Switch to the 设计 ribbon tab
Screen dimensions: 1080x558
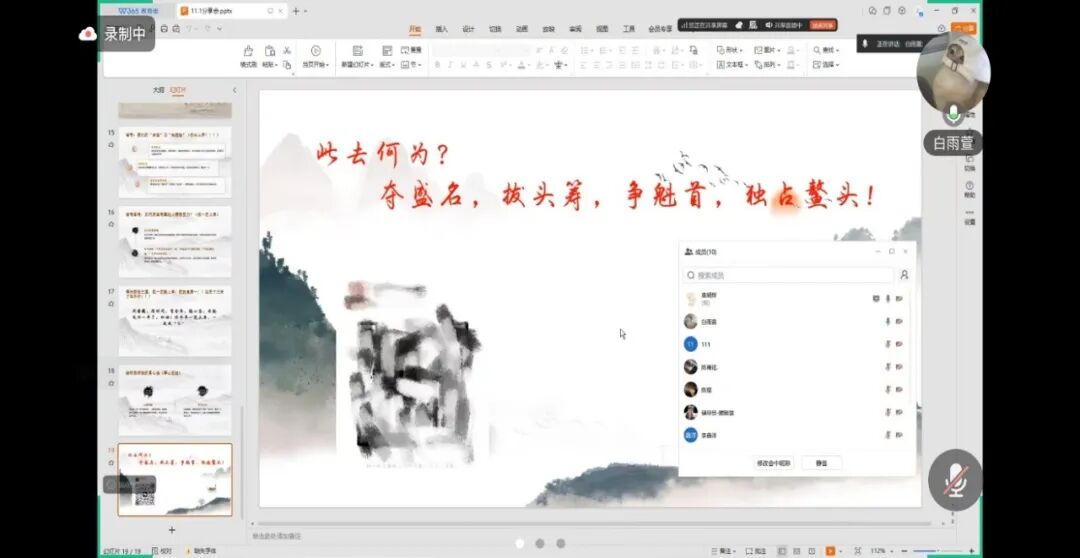(468, 29)
